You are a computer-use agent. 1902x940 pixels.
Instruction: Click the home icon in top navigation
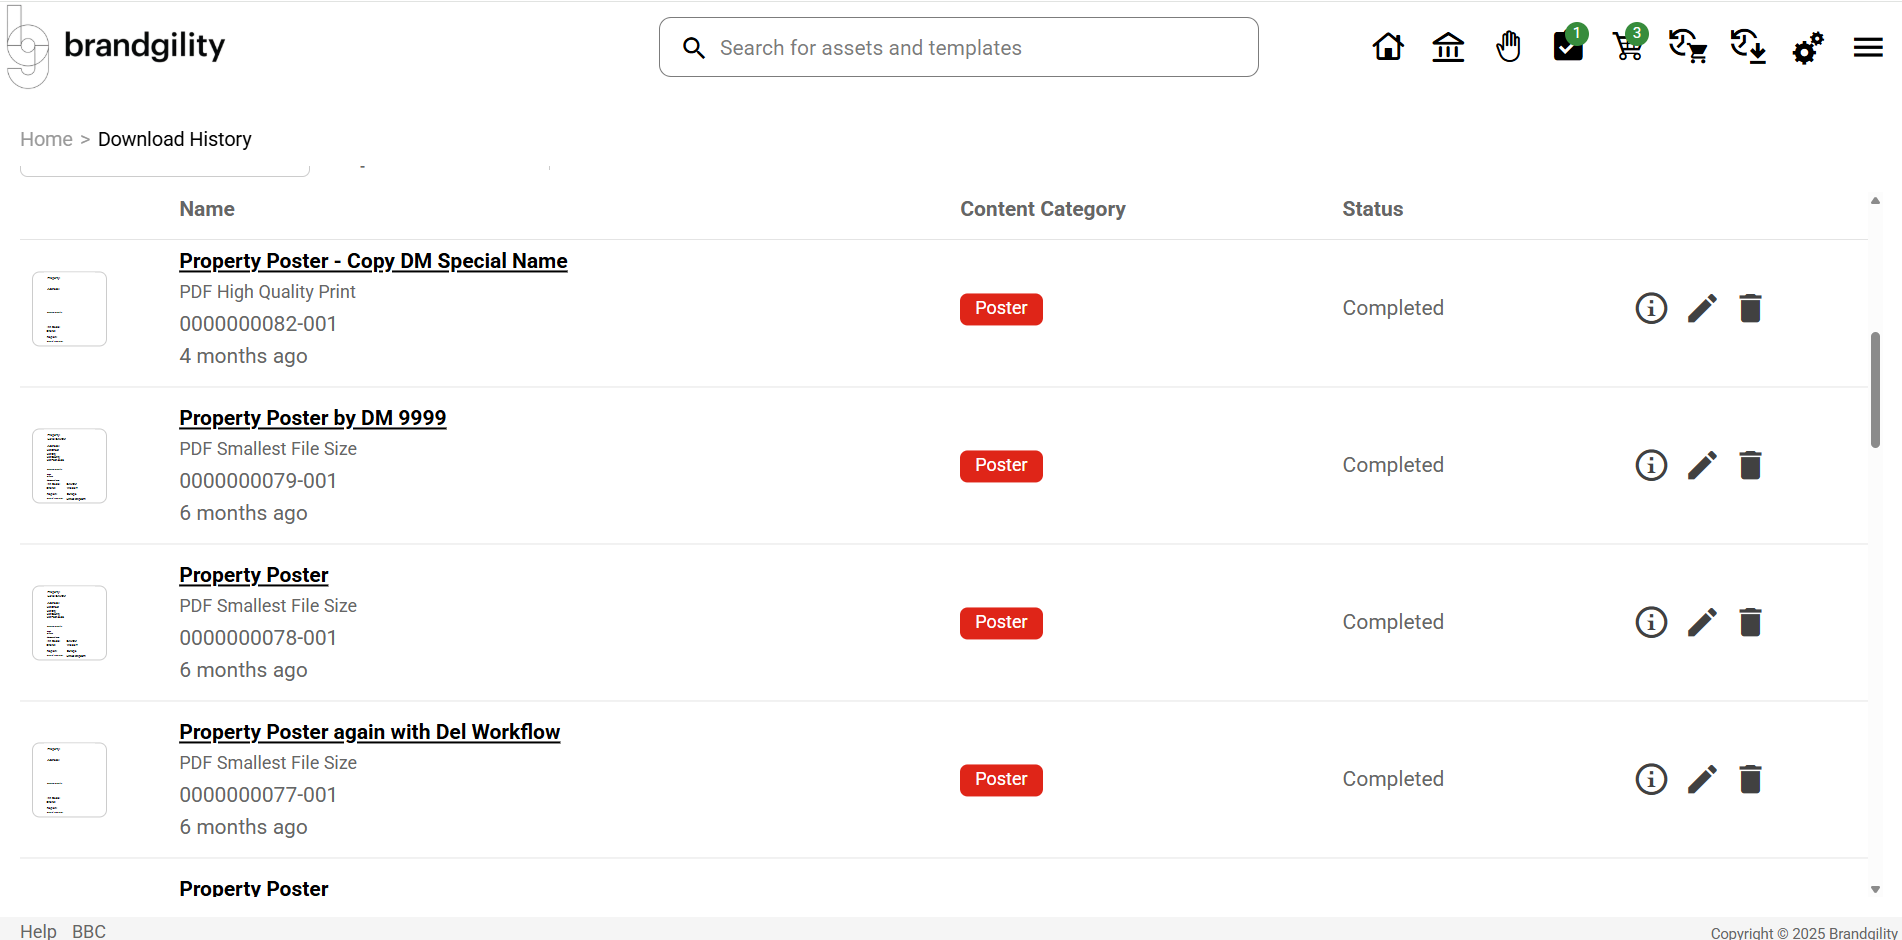[x=1387, y=47]
